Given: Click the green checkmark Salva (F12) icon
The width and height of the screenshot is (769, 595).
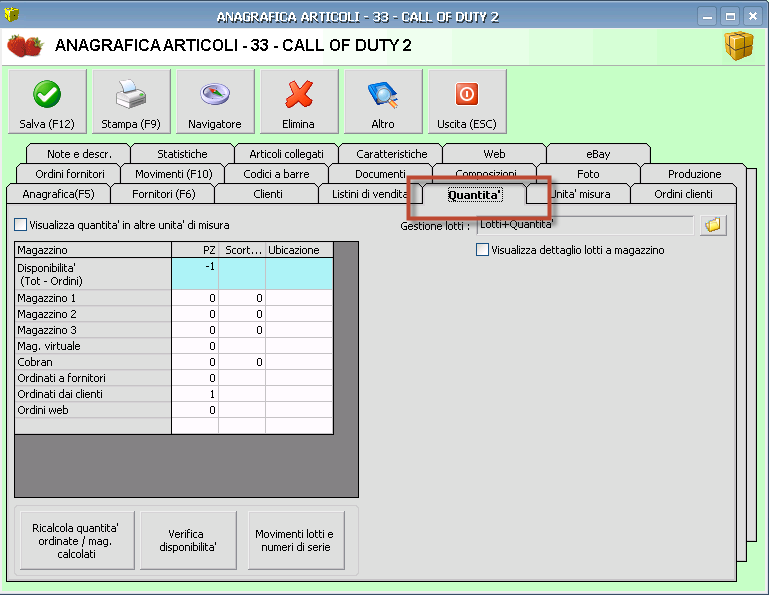Looking at the screenshot, I should click(x=47, y=94).
